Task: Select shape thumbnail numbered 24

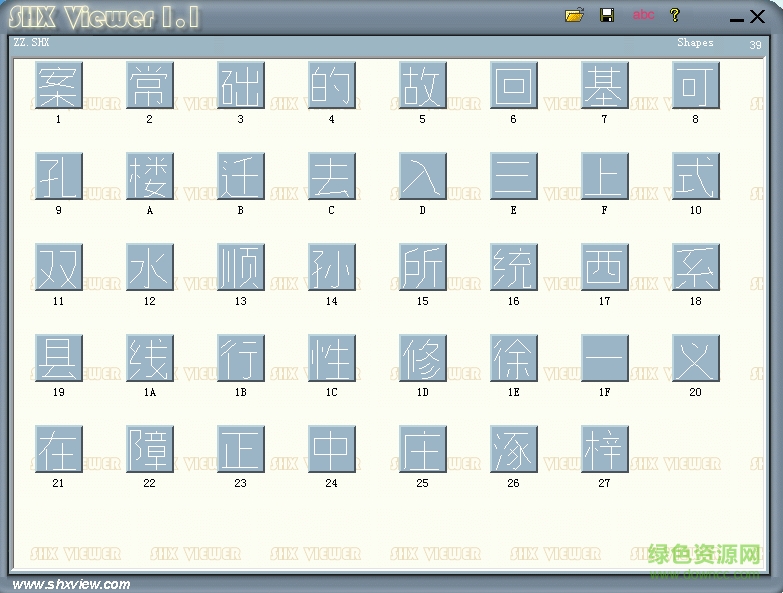Action: [x=331, y=450]
